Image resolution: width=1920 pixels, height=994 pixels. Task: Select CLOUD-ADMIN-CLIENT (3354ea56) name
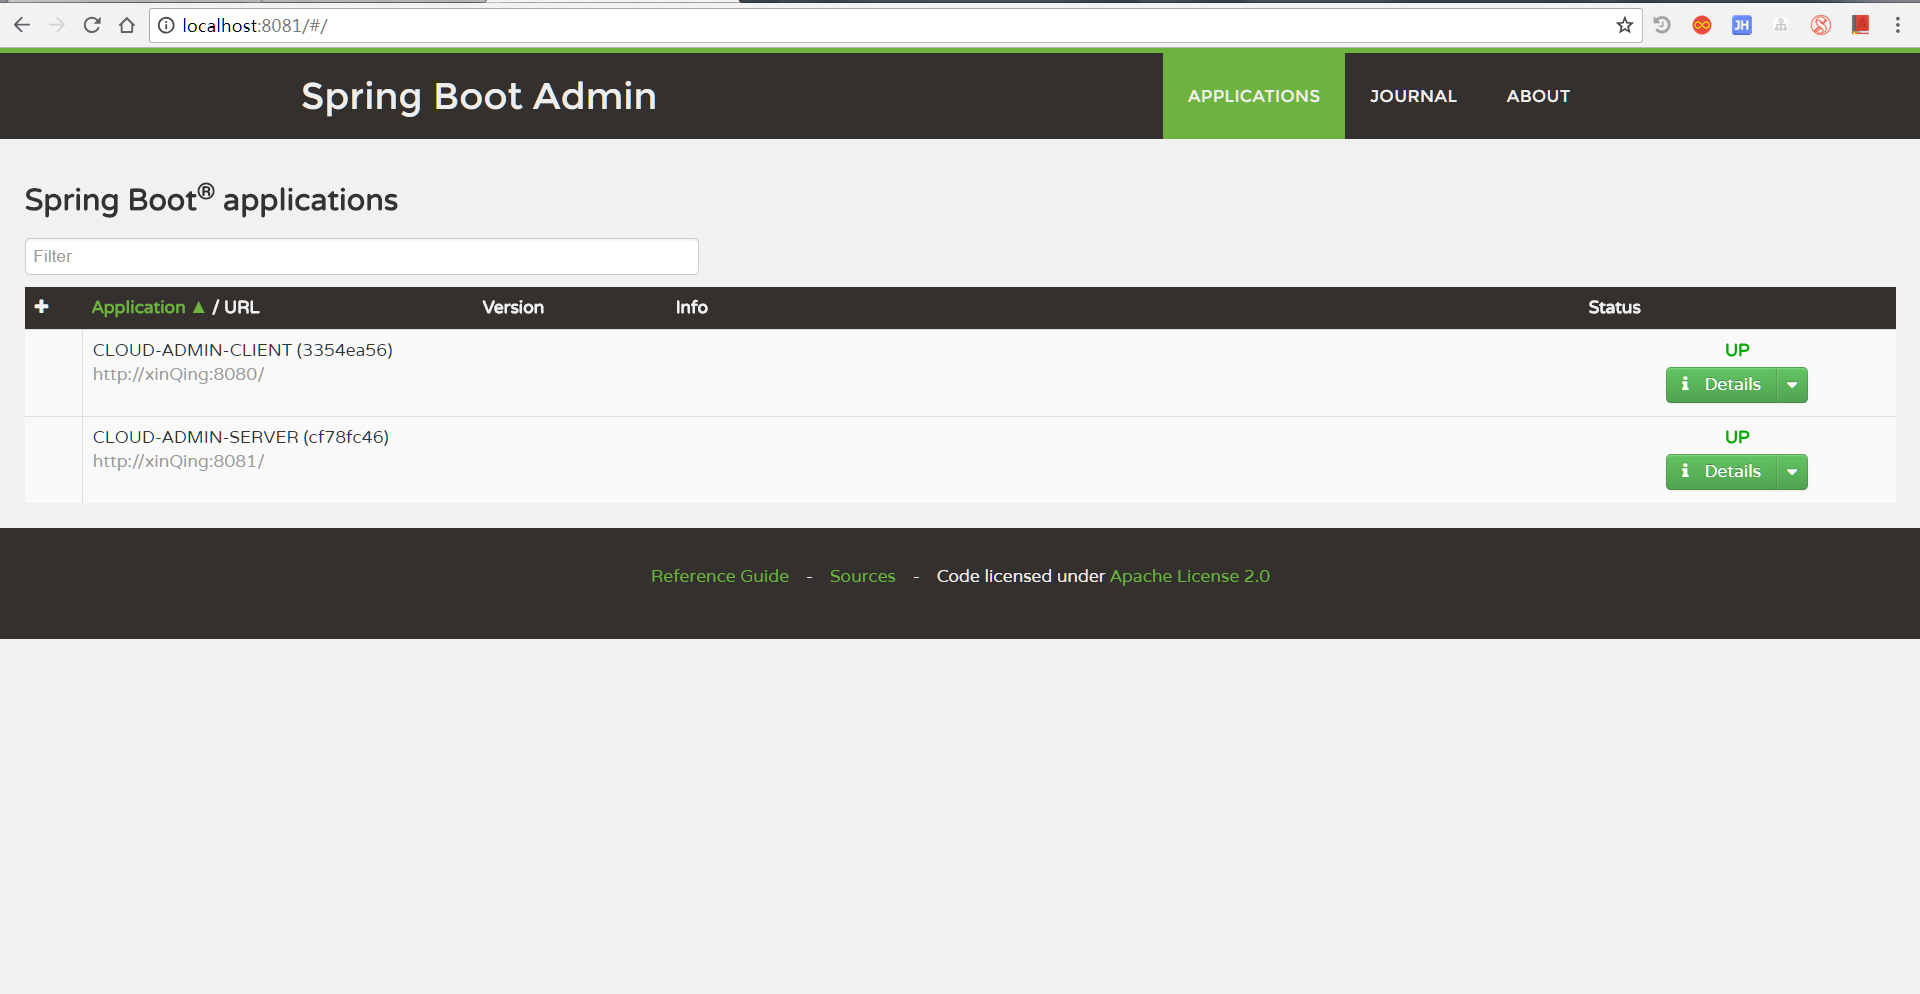(x=243, y=350)
